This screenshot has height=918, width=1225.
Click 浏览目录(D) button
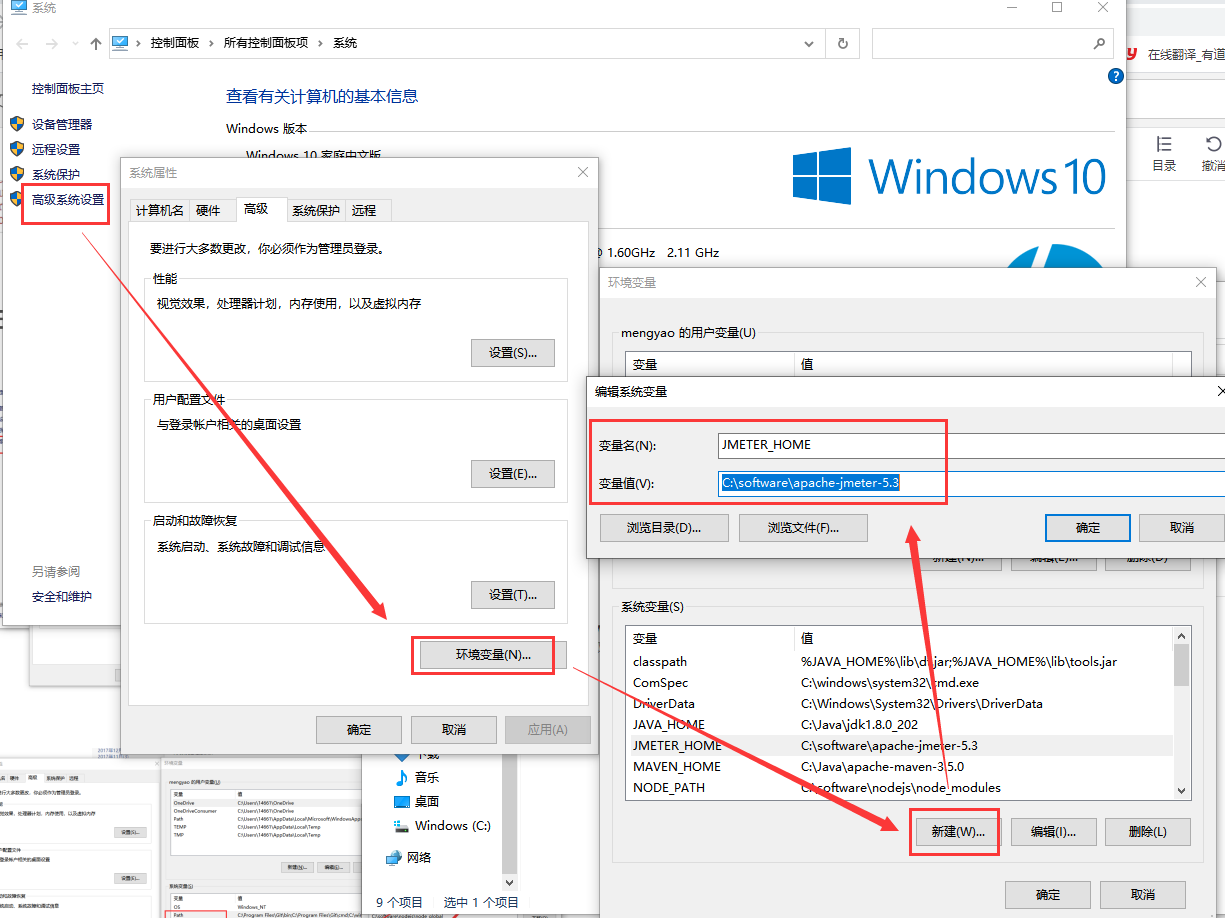click(x=664, y=528)
